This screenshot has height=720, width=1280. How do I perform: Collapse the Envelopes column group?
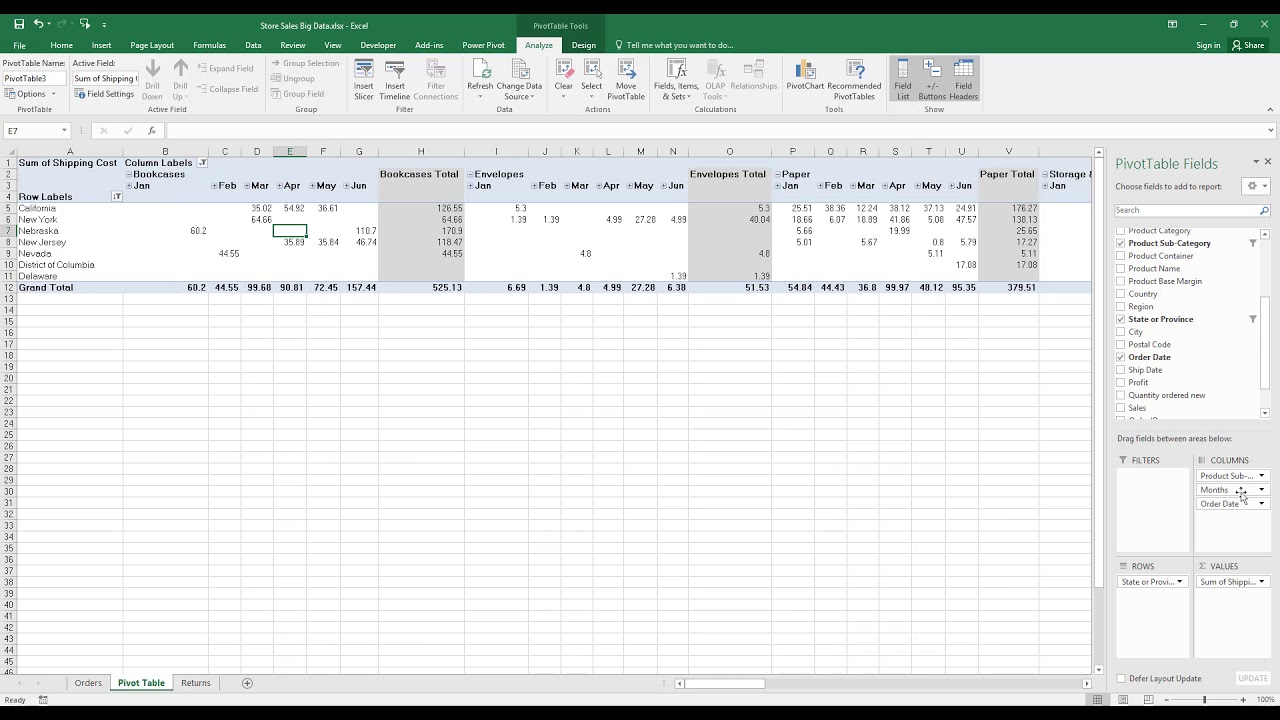coord(471,175)
